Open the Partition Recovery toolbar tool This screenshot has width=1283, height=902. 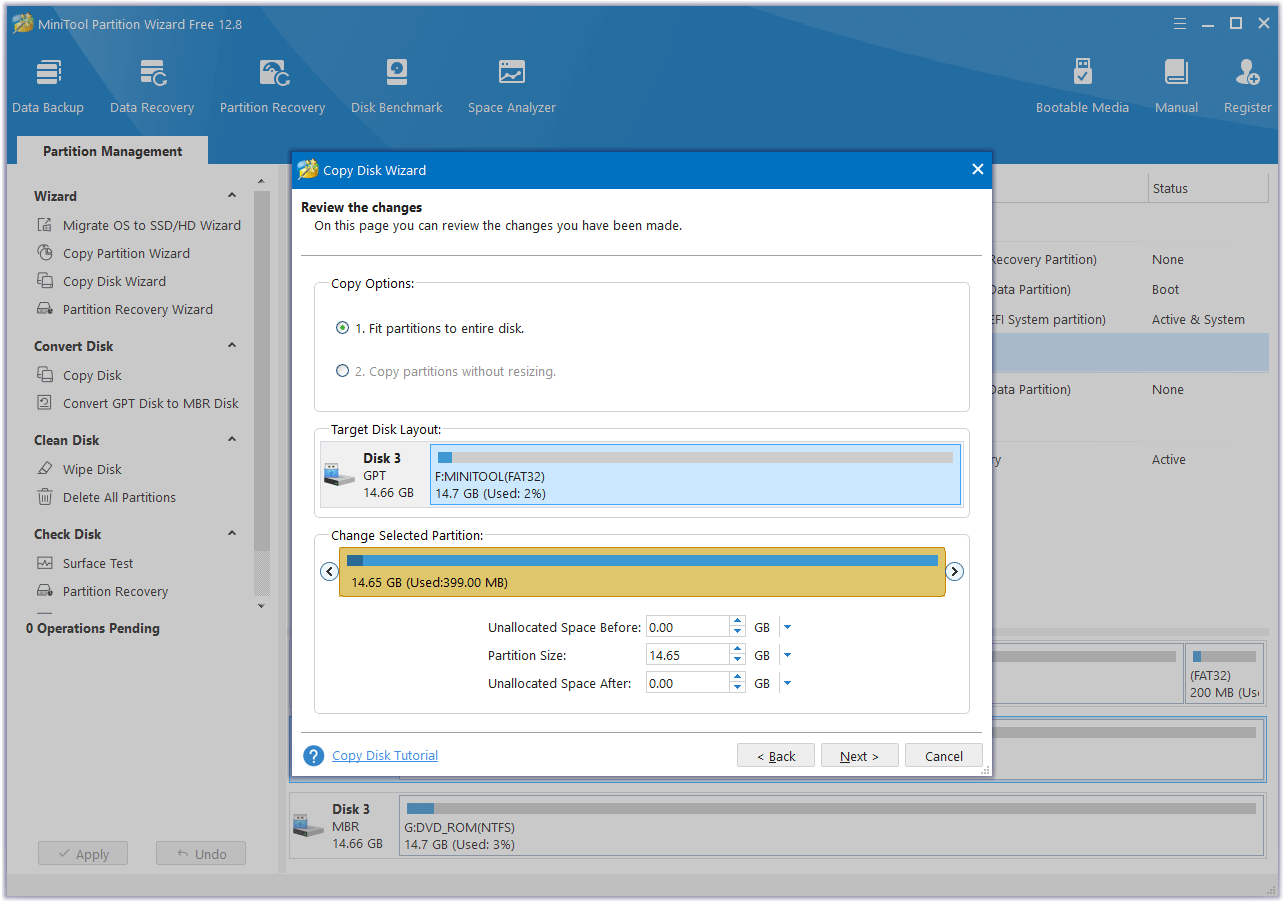click(272, 84)
